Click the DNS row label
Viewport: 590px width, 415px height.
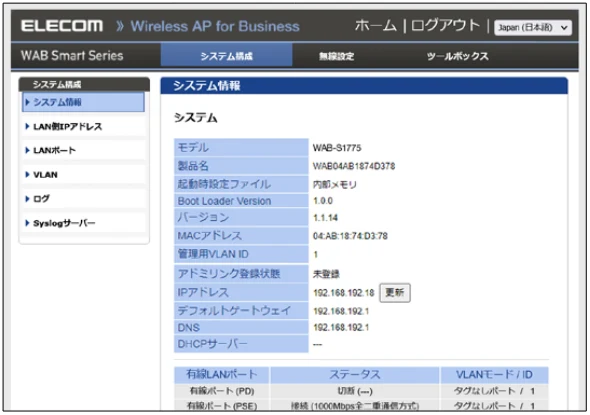(x=189, y=328)
